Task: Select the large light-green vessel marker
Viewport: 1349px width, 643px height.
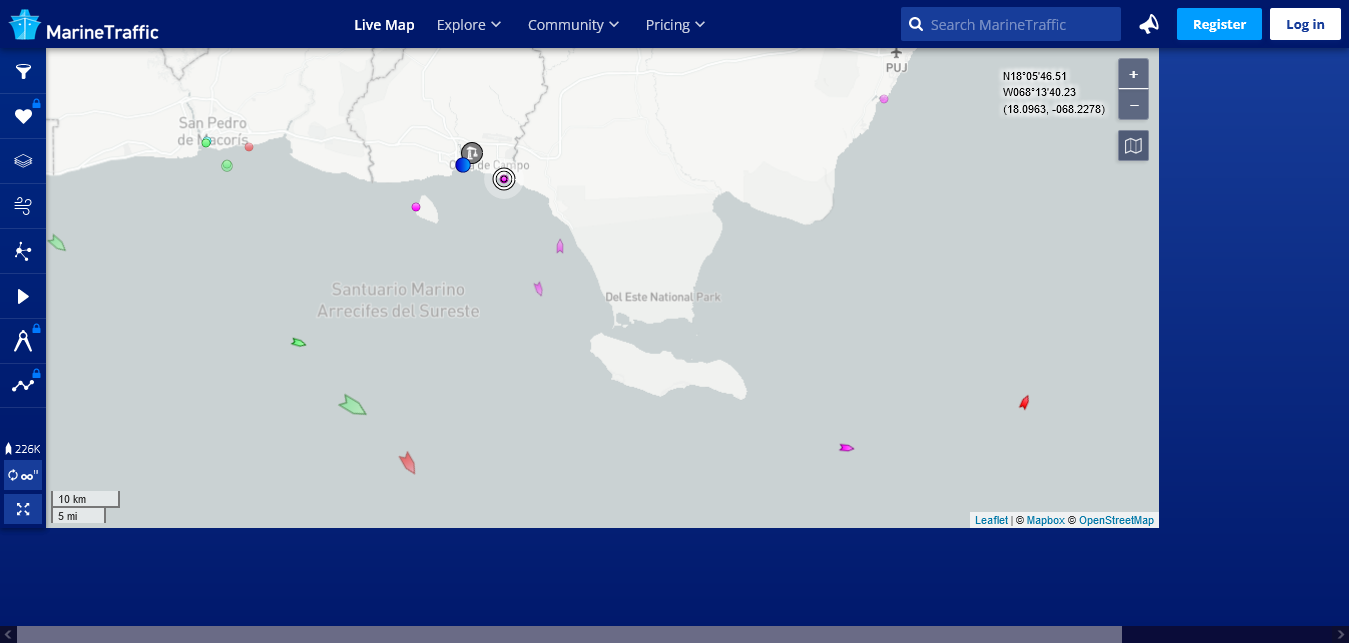Action: pyautogui.click(x=352, y=405)
